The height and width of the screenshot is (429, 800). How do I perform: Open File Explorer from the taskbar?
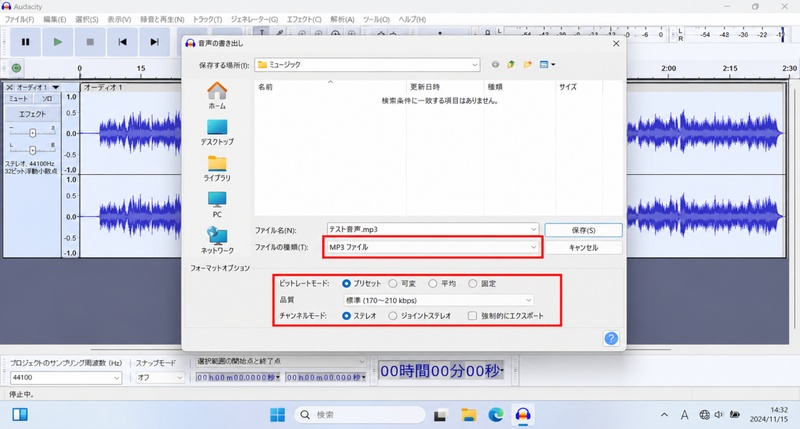point(468,415)
